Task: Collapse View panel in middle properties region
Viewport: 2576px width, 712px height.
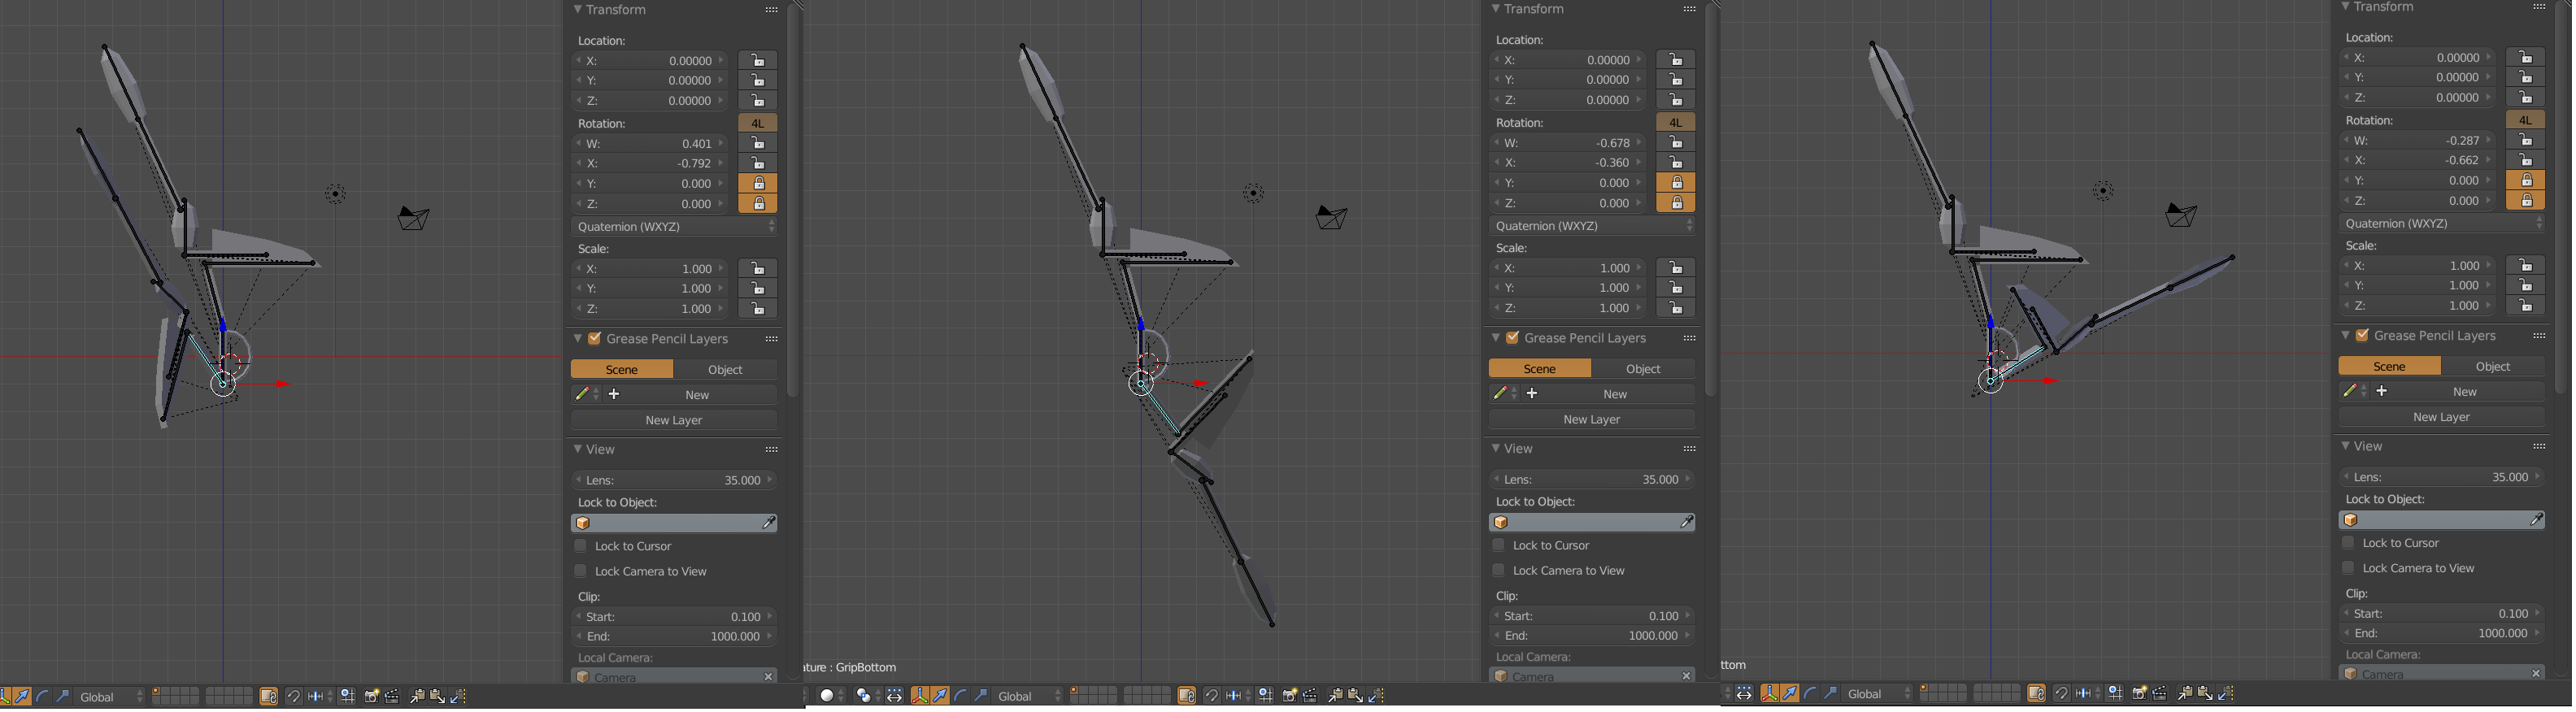Action: pos(1496,449)
